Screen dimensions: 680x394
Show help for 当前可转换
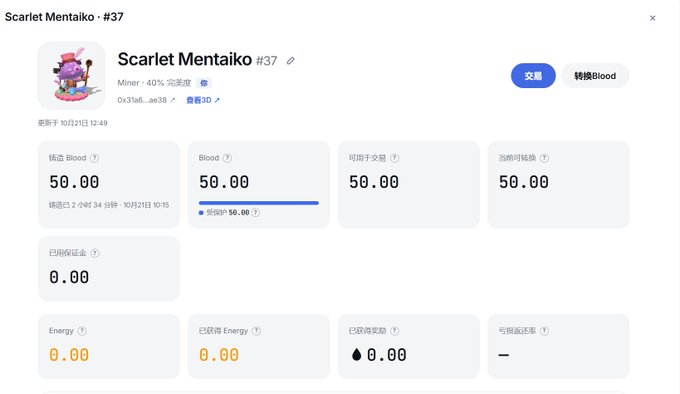click(x=544, y=158)
